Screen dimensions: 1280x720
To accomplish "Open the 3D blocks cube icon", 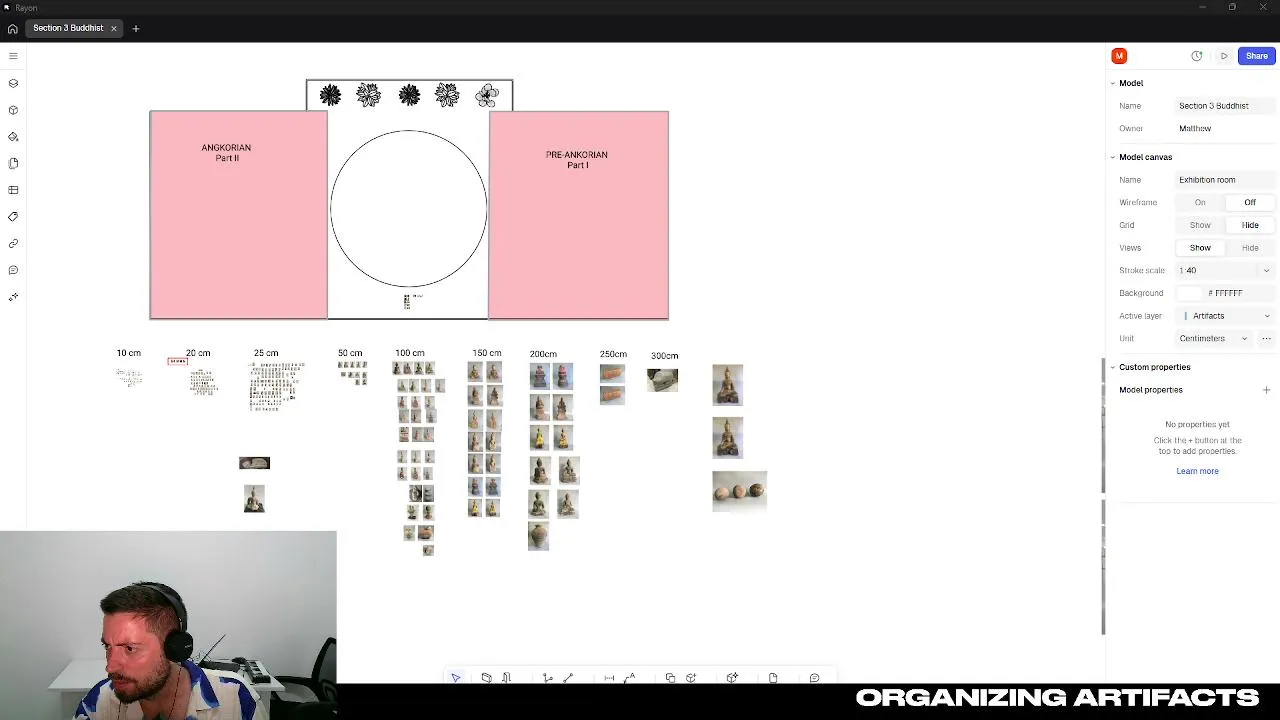I will click(13, 110).
